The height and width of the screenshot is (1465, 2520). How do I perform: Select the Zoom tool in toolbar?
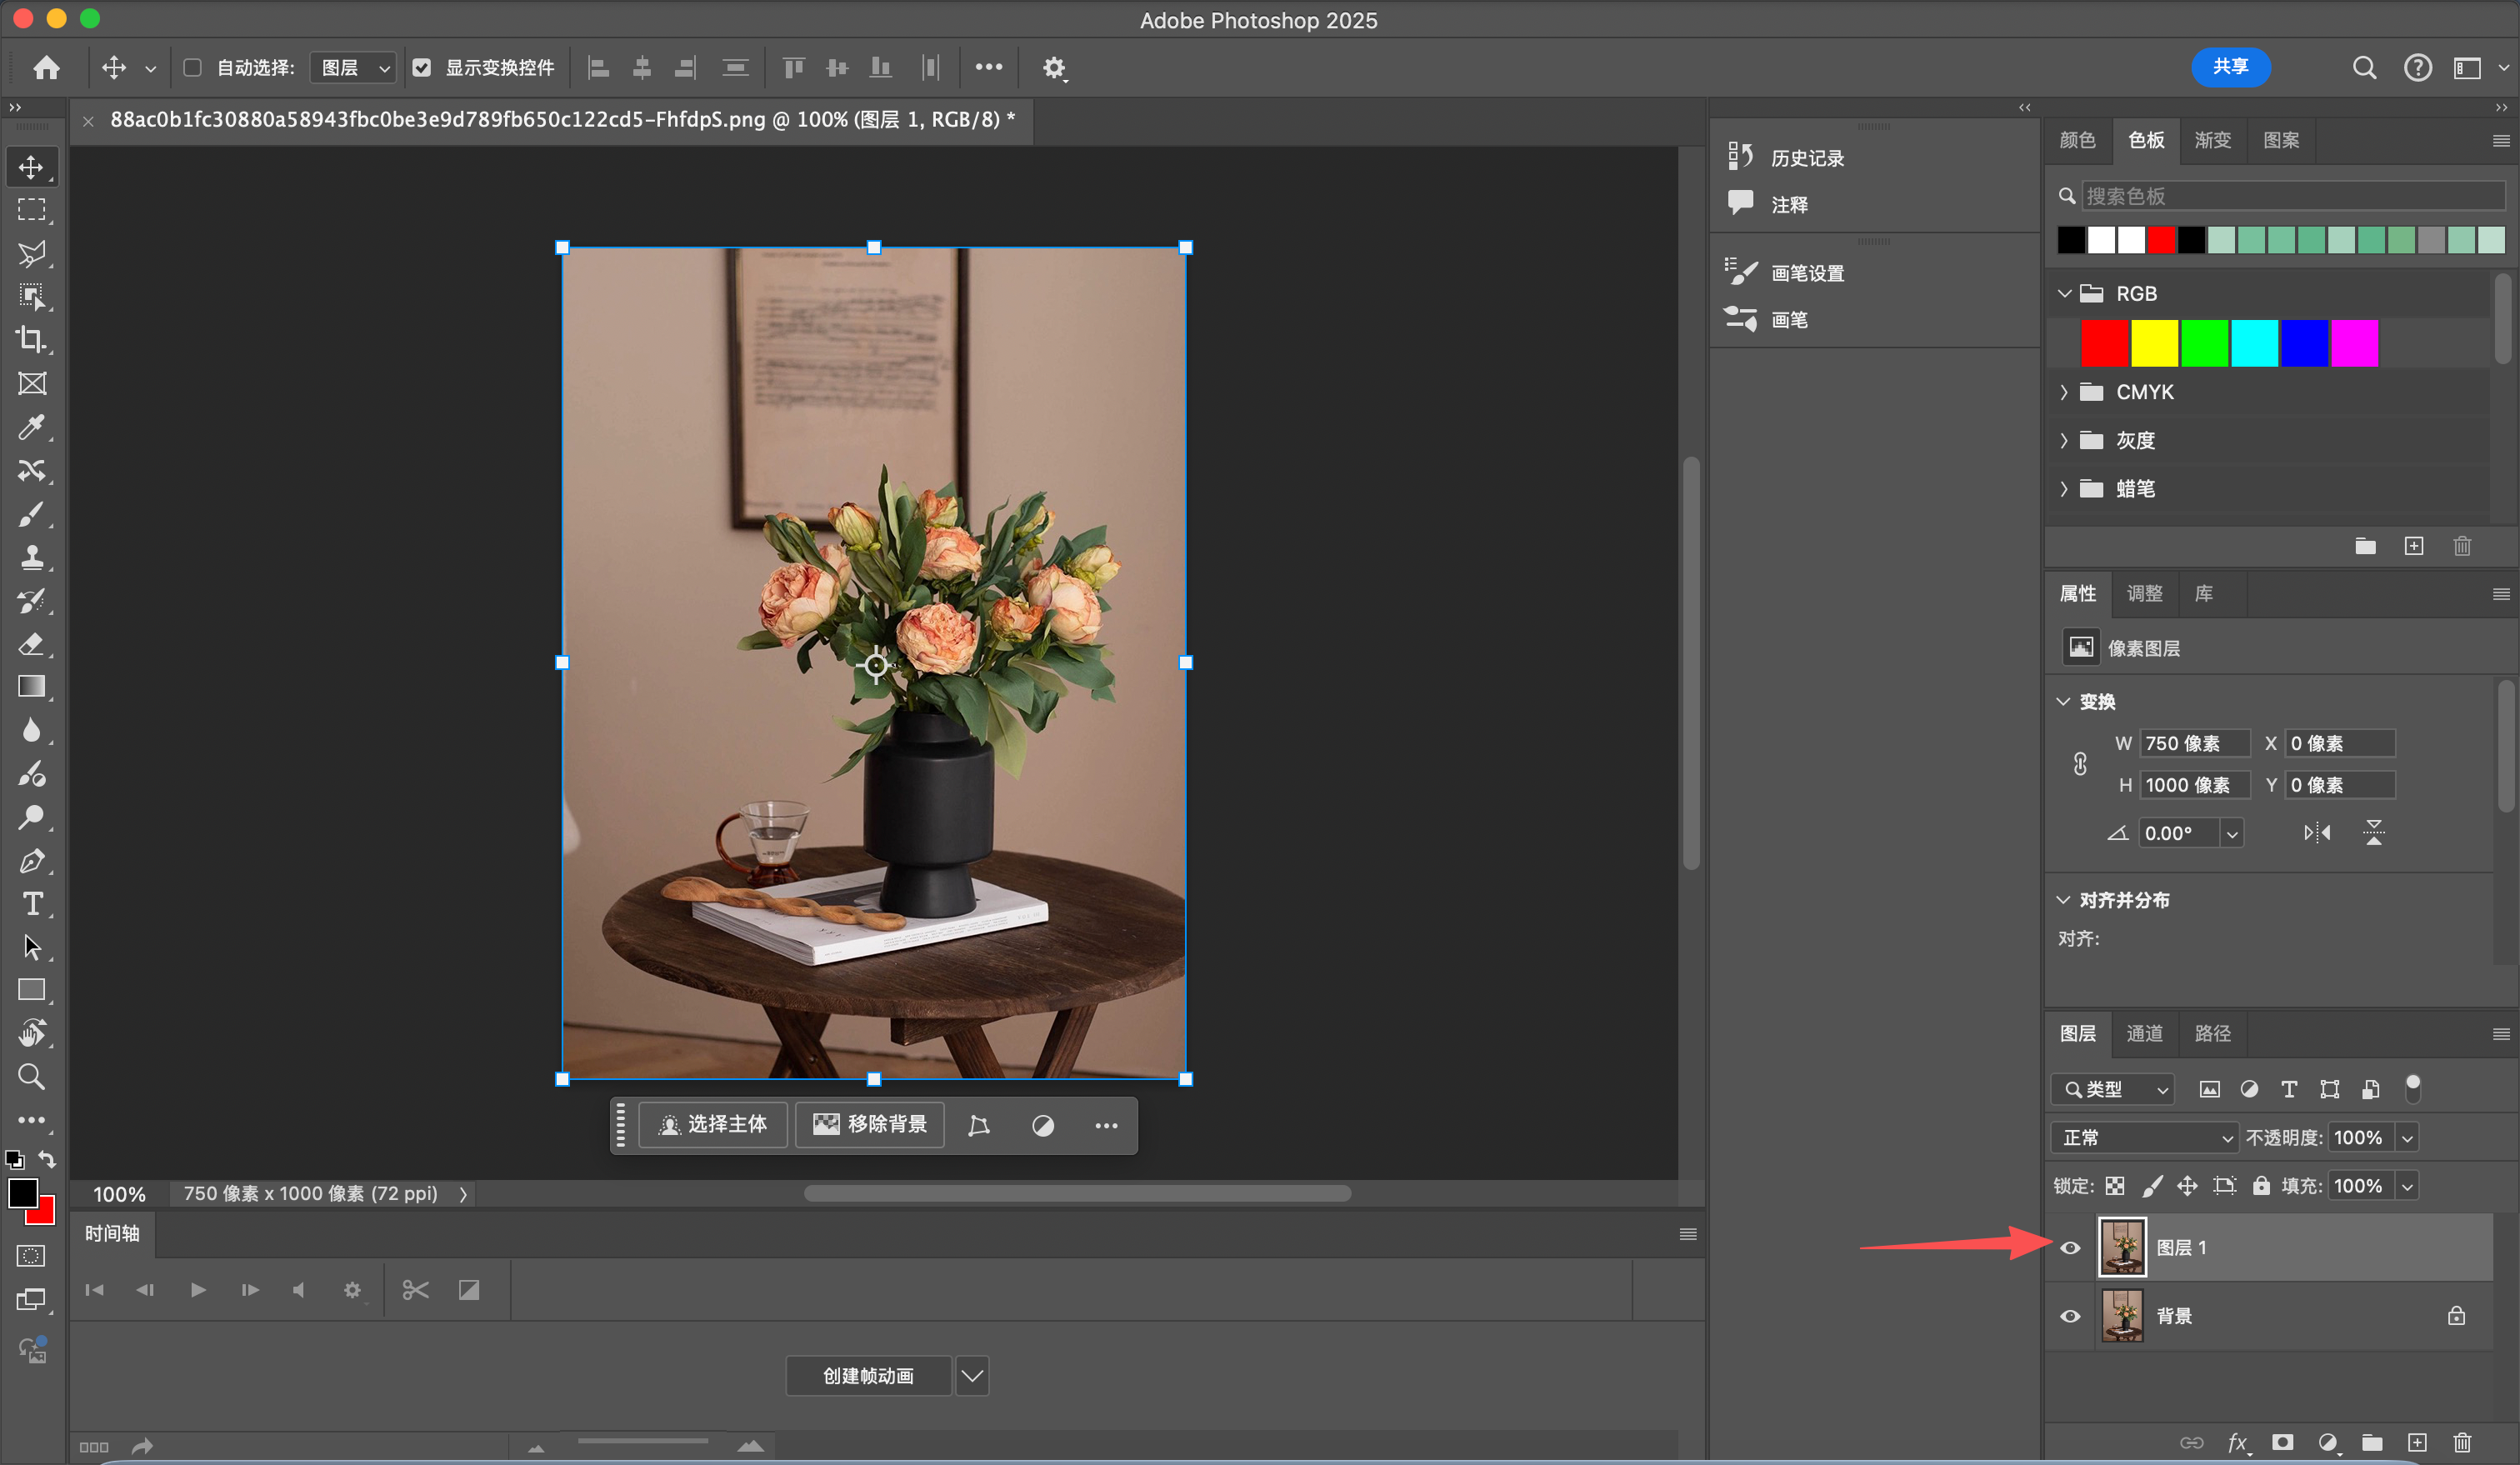(31, 1077)
